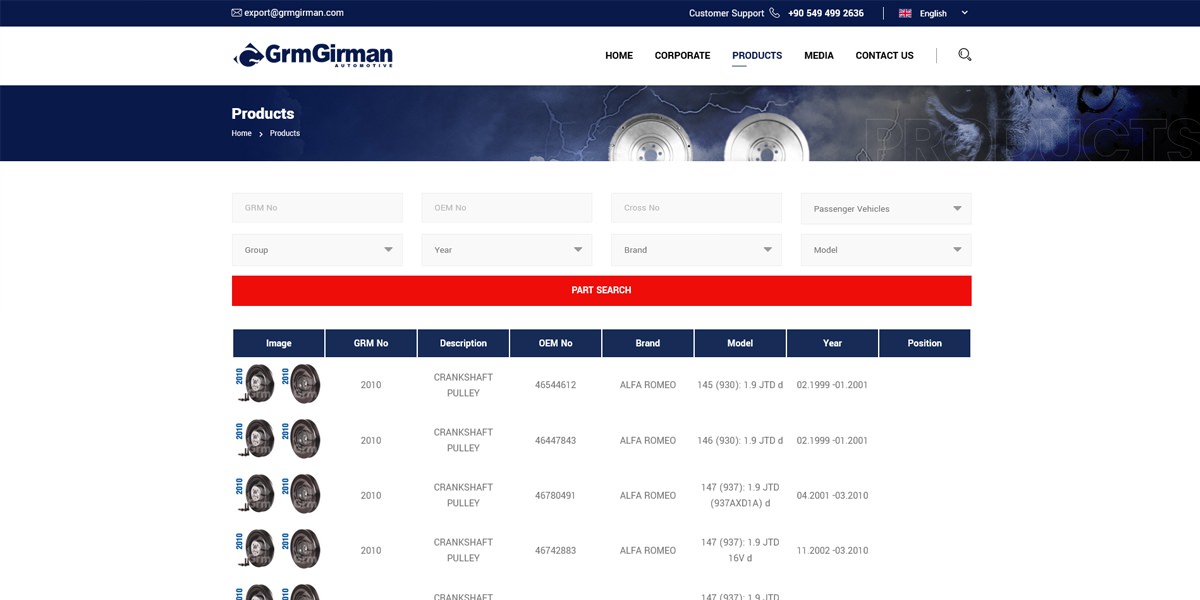1200x600 pixels.
Task: Click model text 147 (937): 1.9 JTD (937AXD1A) d
Action: (740, 495)
